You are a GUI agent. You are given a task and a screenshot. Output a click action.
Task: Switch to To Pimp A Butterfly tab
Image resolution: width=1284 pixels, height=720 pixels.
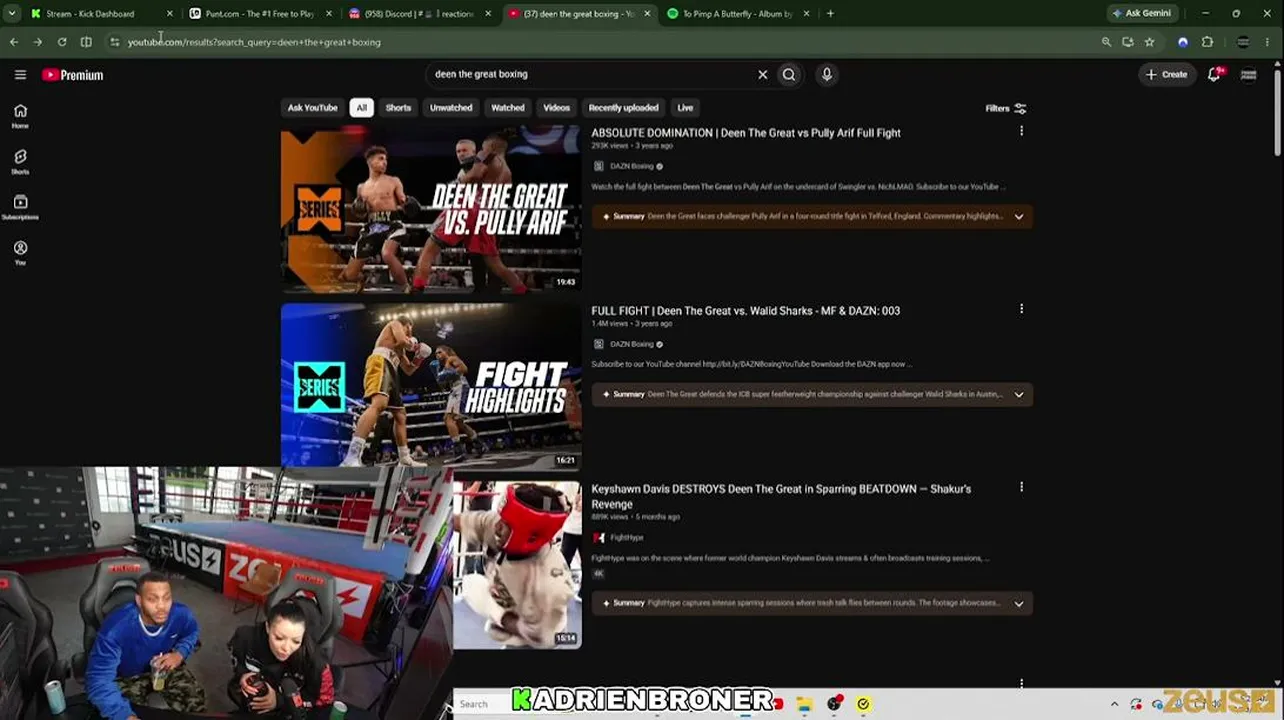point(737,14)
